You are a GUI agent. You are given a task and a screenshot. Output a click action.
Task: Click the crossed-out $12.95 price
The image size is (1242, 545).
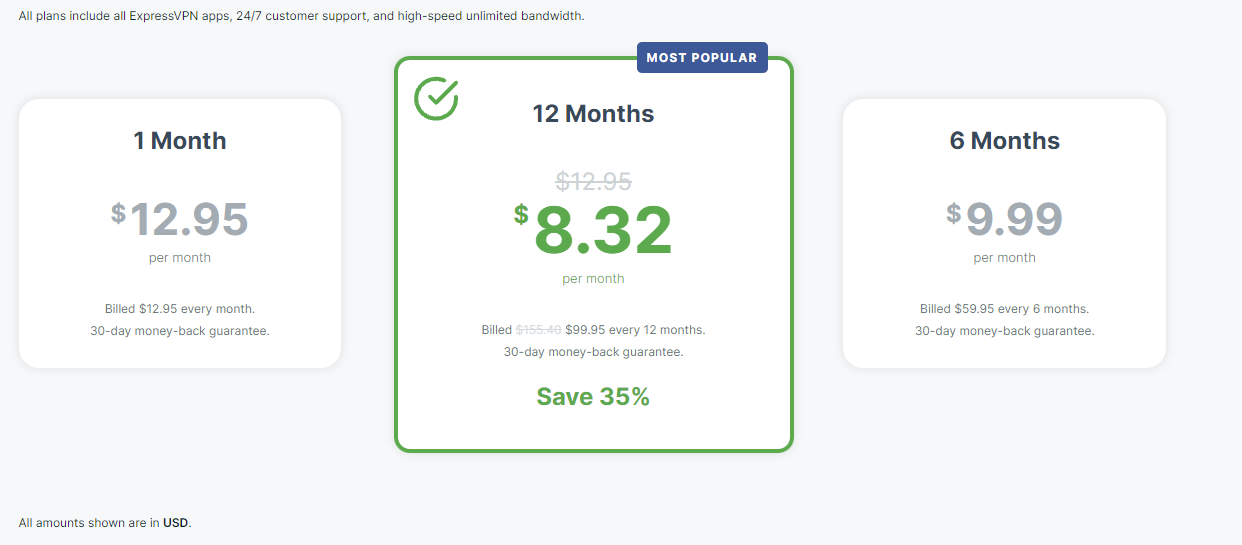click(x=594, y=181)
